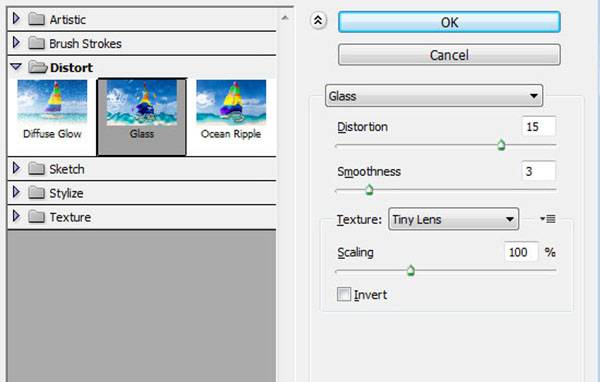Expand the Stylize folder arrow

(16, 192)
